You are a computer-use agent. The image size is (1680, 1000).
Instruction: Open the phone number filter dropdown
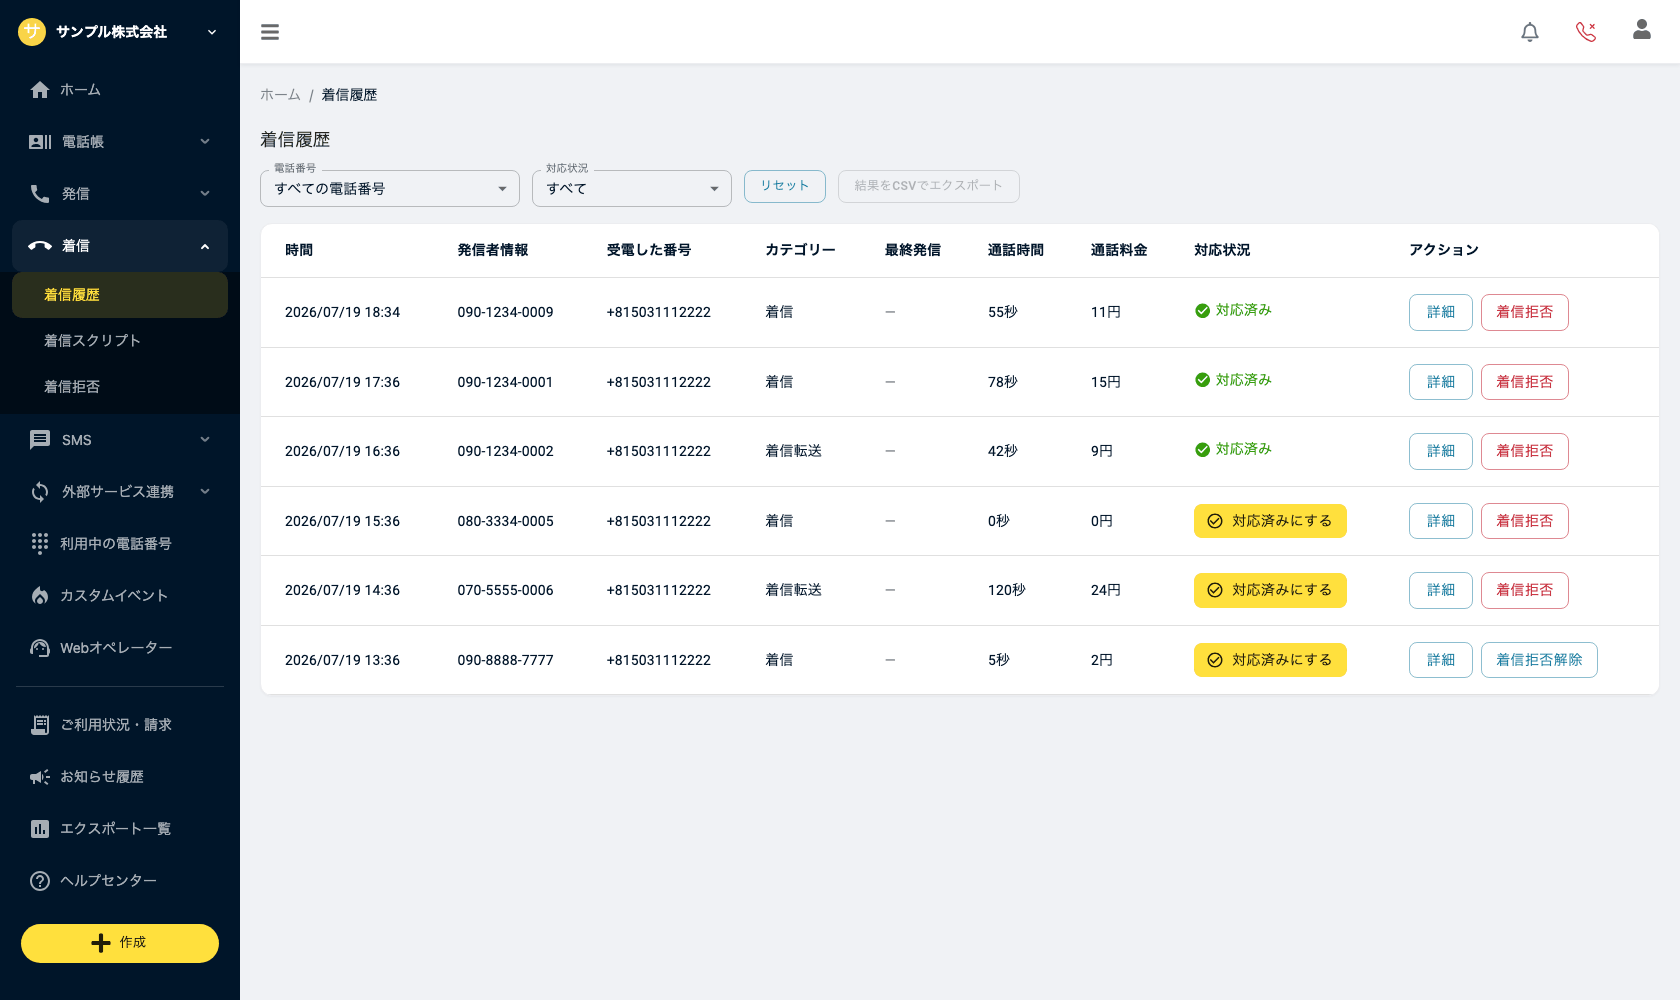pos(390,188)
